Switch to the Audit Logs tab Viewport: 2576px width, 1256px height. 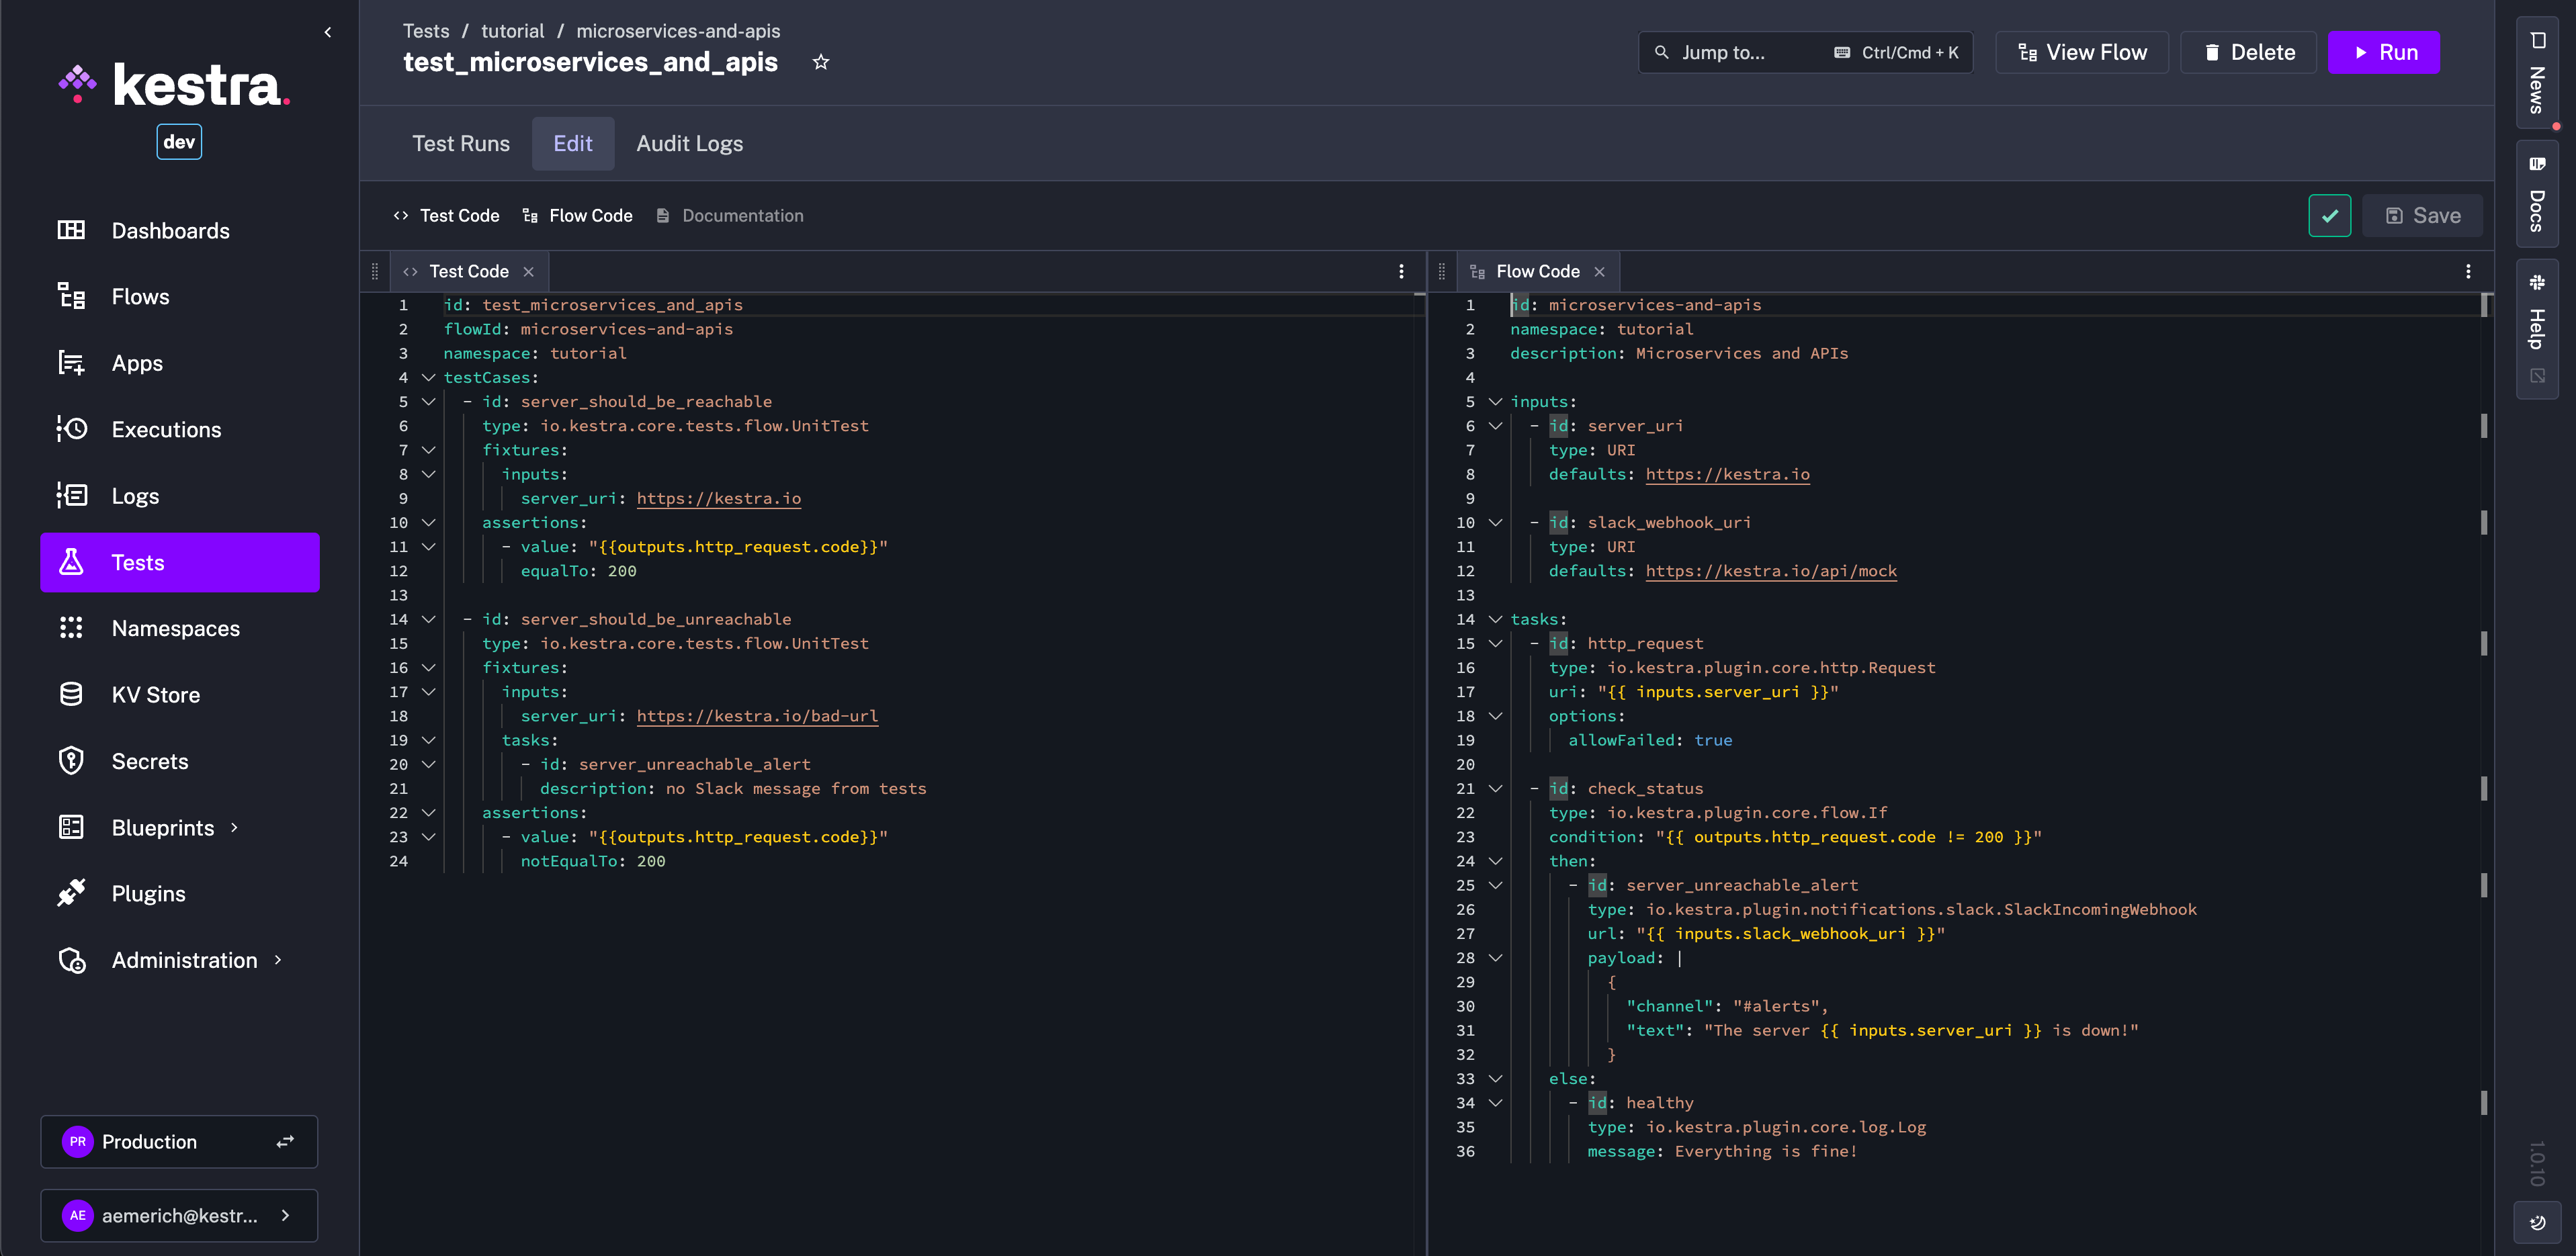tap(689, 143)
